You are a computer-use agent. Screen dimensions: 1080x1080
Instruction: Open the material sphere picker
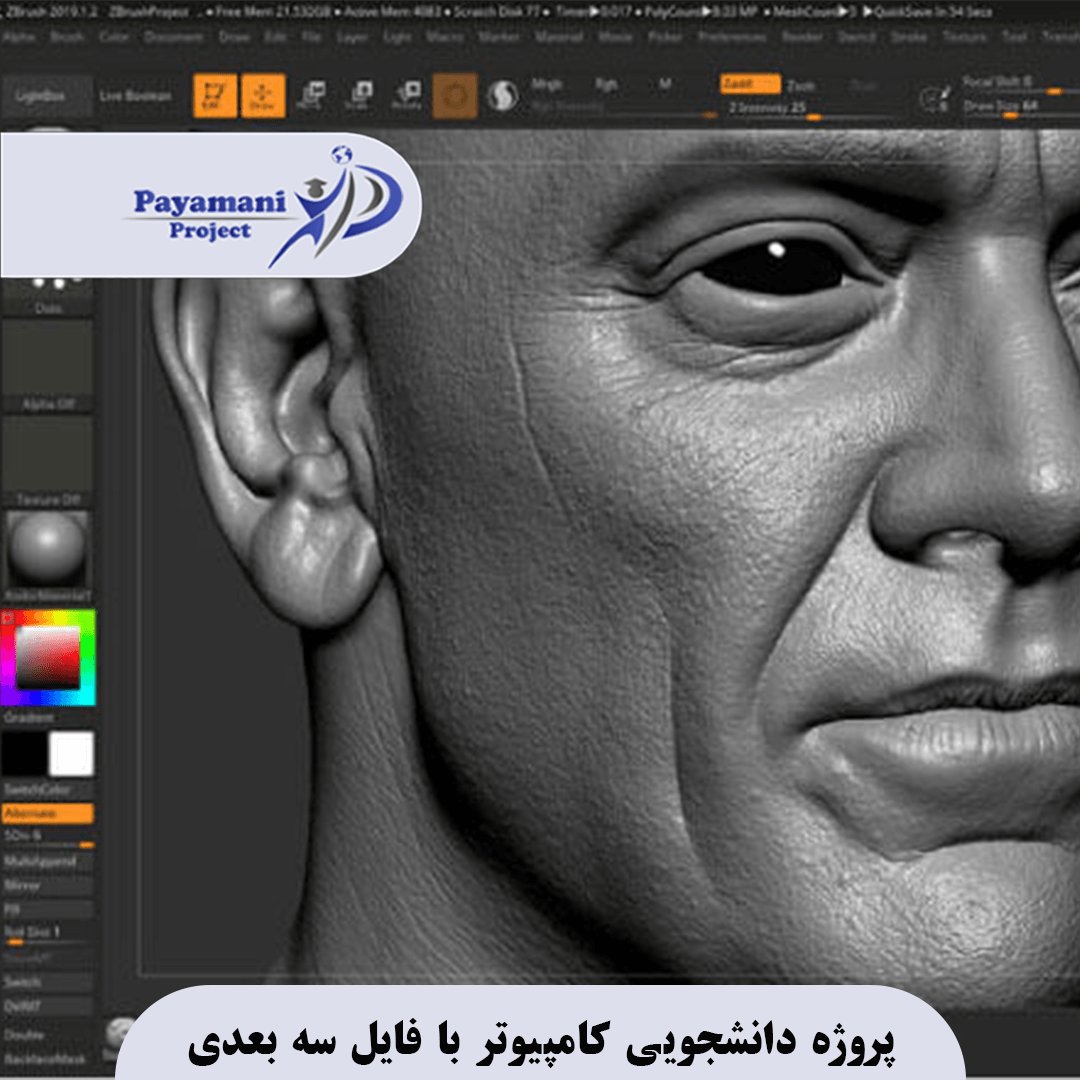point(48,549)
